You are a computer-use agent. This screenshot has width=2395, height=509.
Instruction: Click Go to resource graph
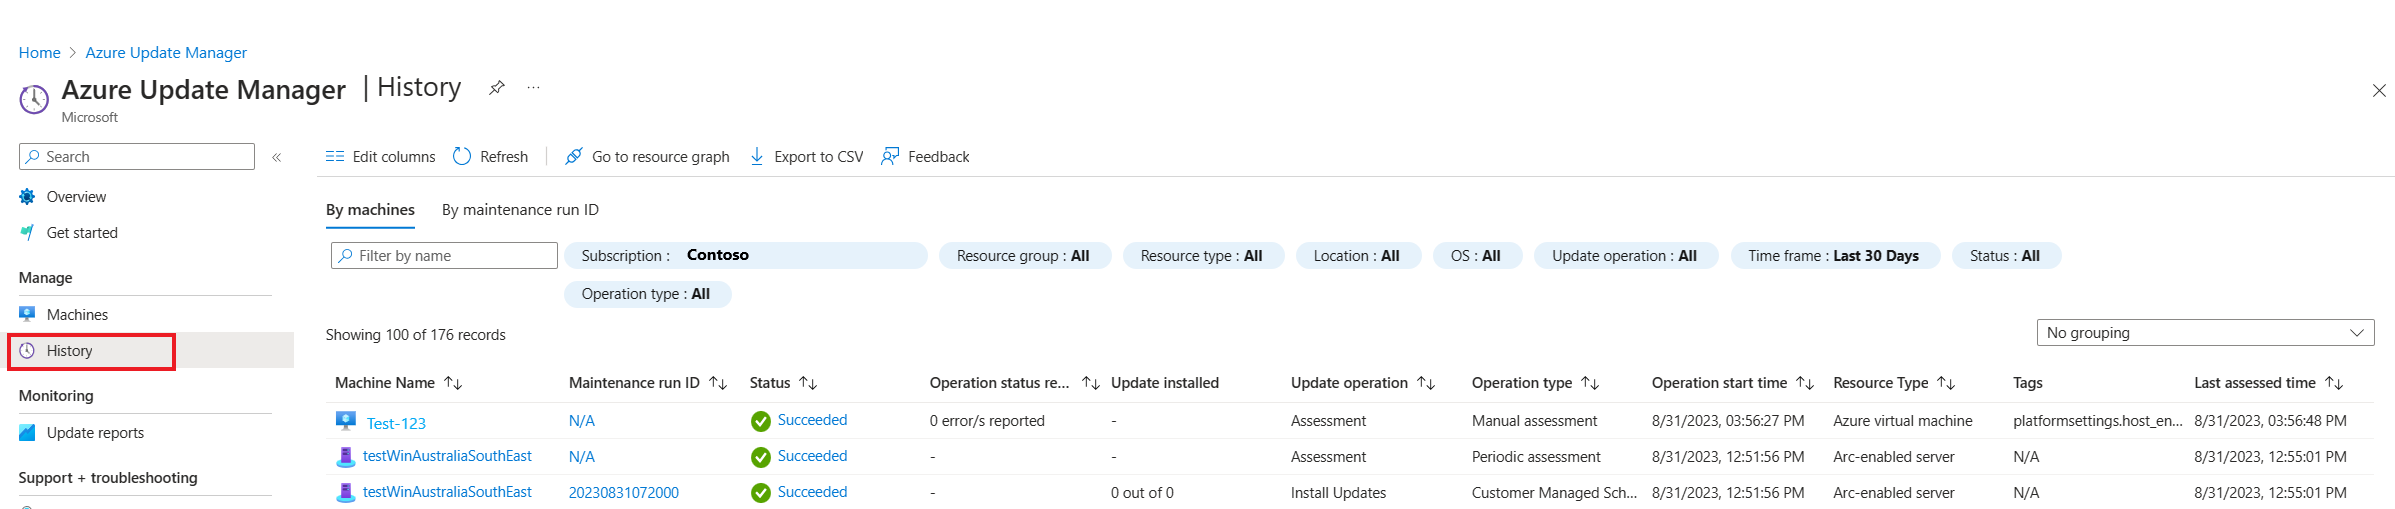click(x=647, y=157)
